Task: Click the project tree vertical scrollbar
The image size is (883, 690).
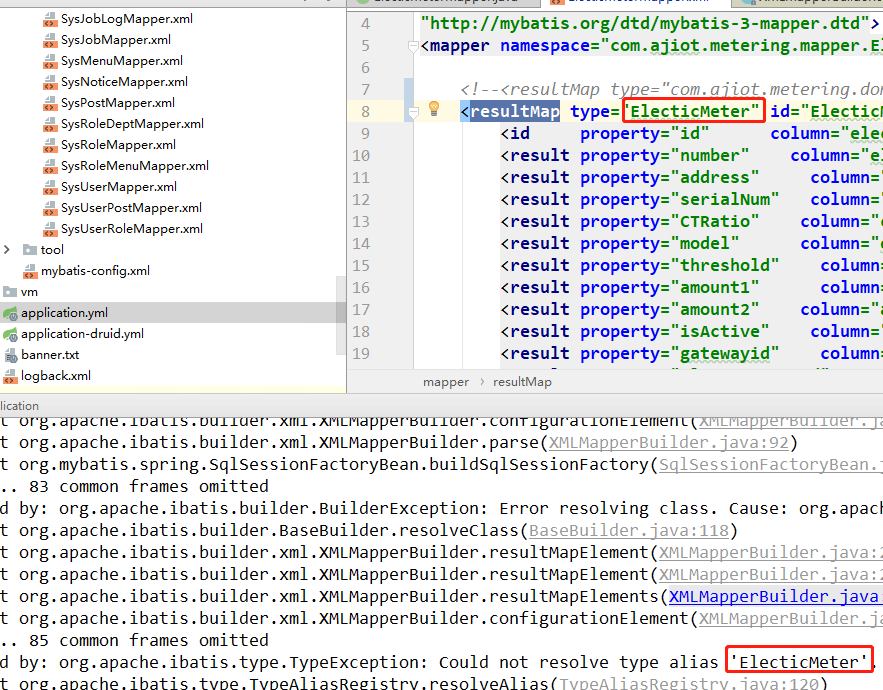Action: coord(341,315)
